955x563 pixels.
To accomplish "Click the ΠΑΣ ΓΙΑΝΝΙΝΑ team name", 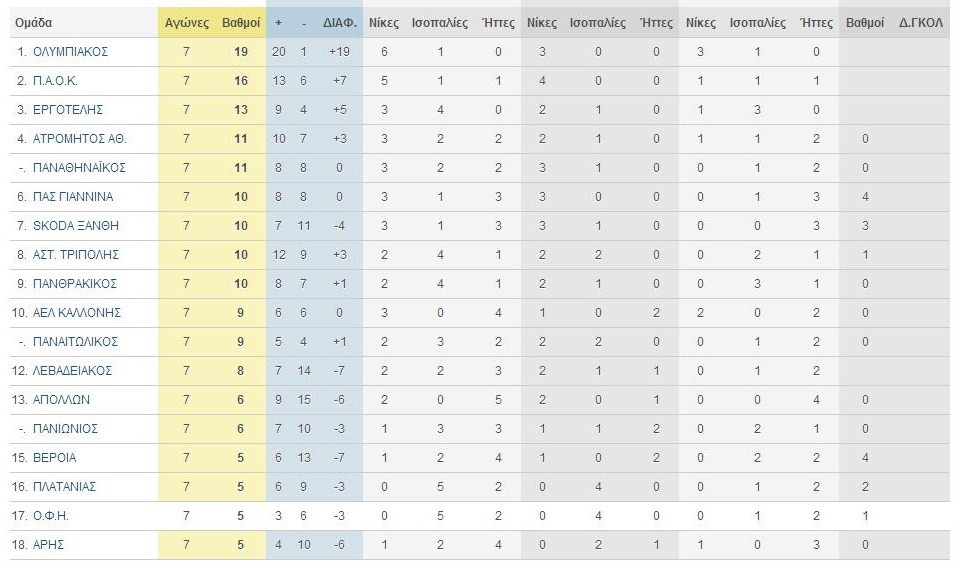I will [x=73, y=197].
